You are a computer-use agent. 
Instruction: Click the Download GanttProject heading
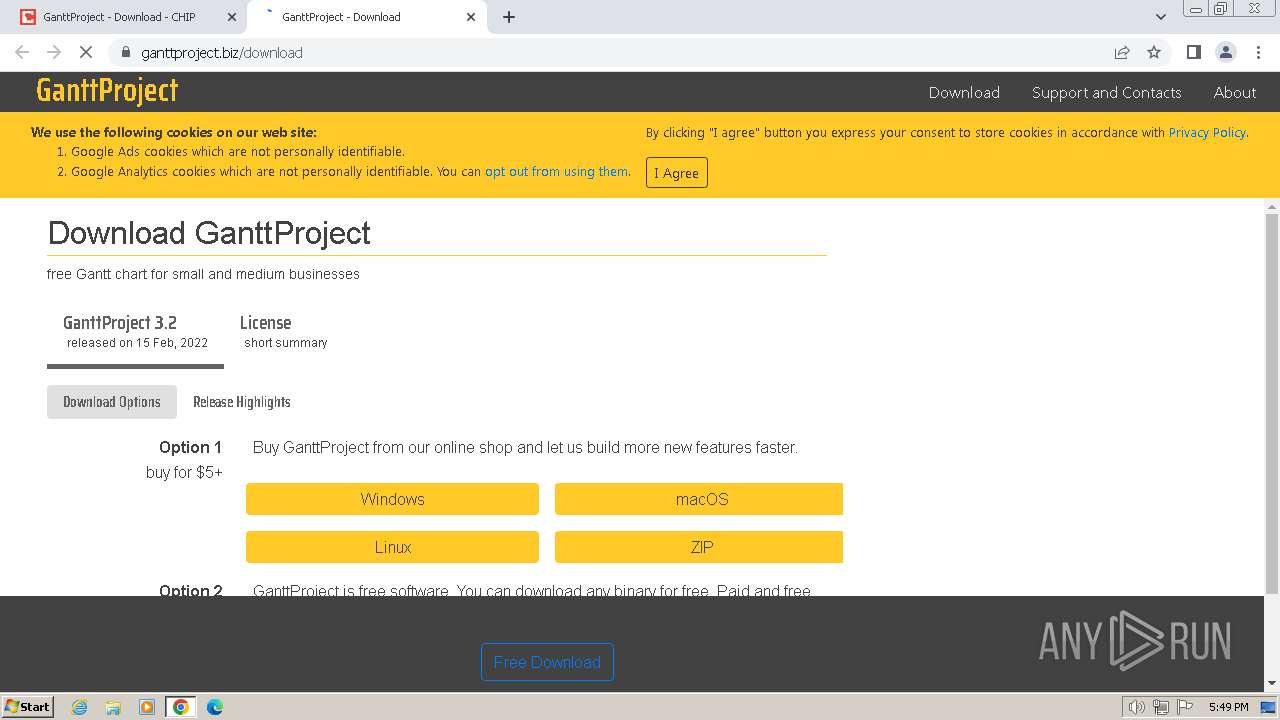209,233
